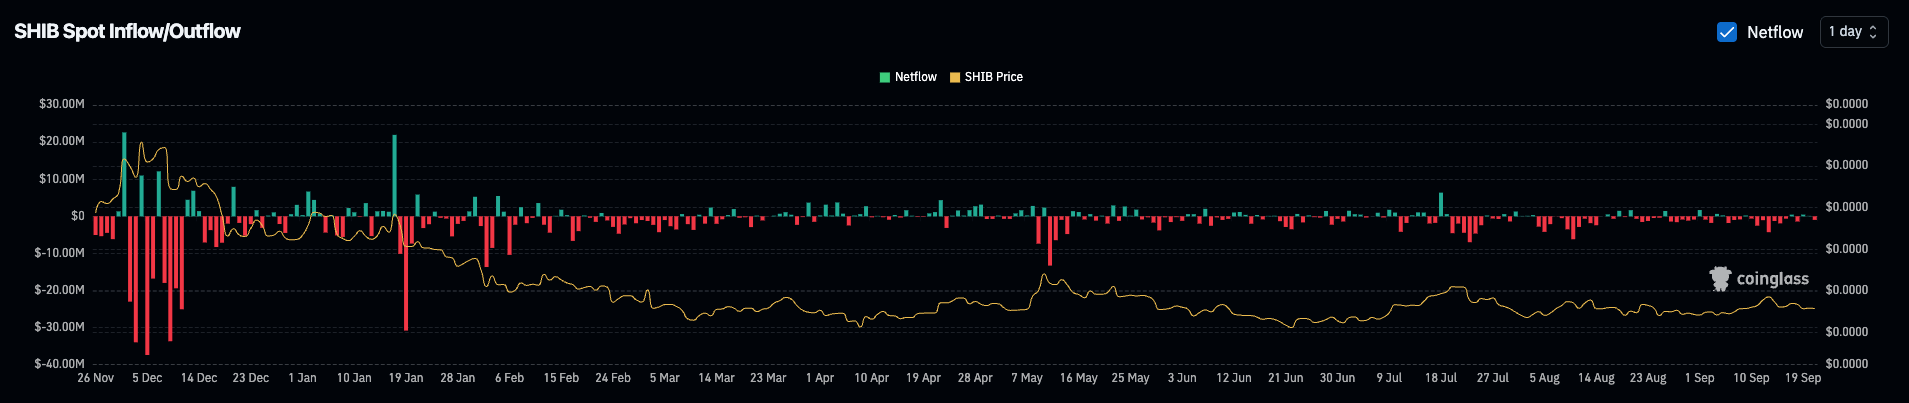Click the $-20.00M y-axis label
Screen dimensions: 1909x403
[60, 290]
